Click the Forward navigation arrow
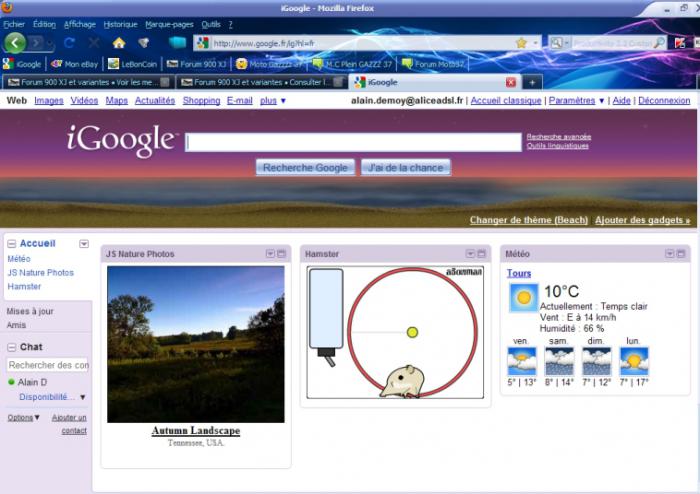 [37, 43]
